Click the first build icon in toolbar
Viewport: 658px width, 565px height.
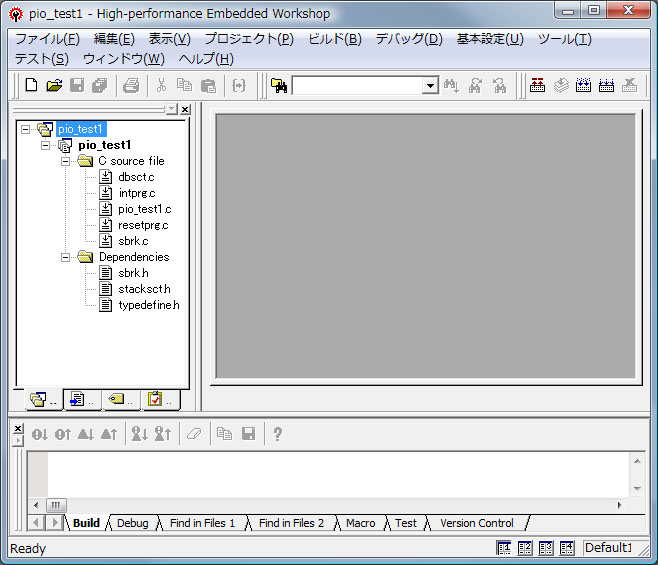[538, 86]
